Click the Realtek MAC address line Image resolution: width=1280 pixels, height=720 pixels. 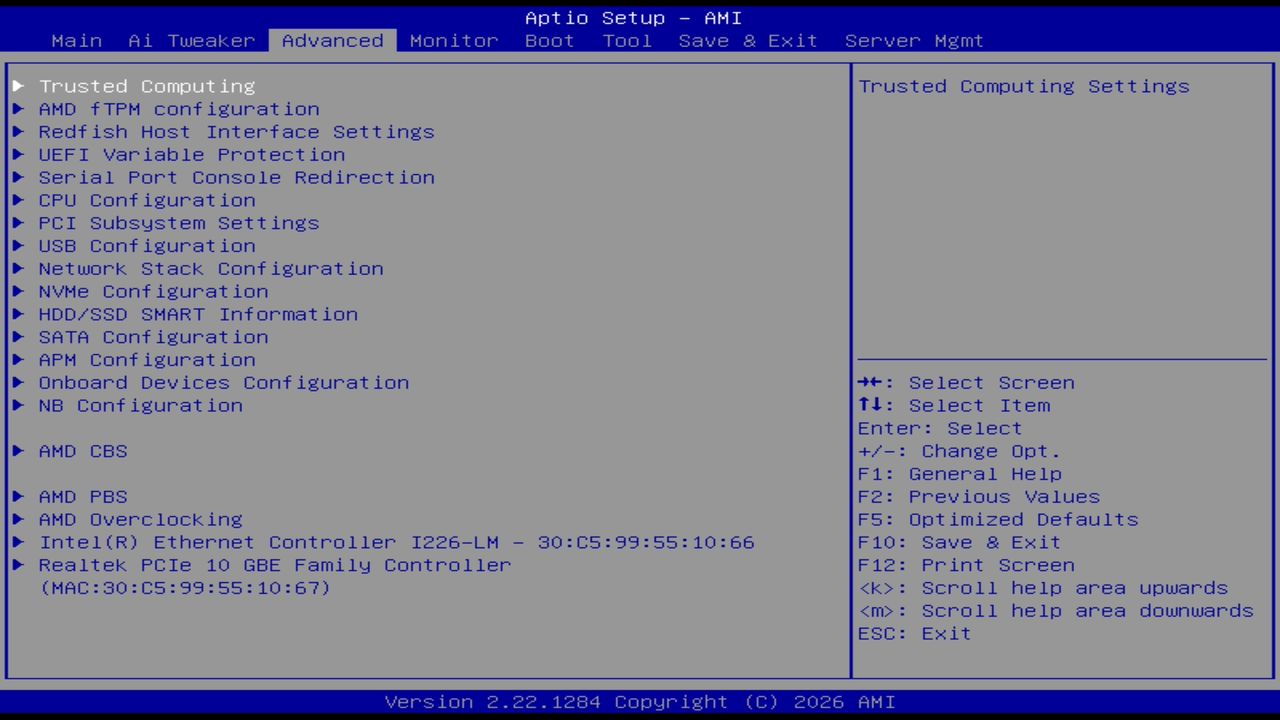tap(185, 588)
